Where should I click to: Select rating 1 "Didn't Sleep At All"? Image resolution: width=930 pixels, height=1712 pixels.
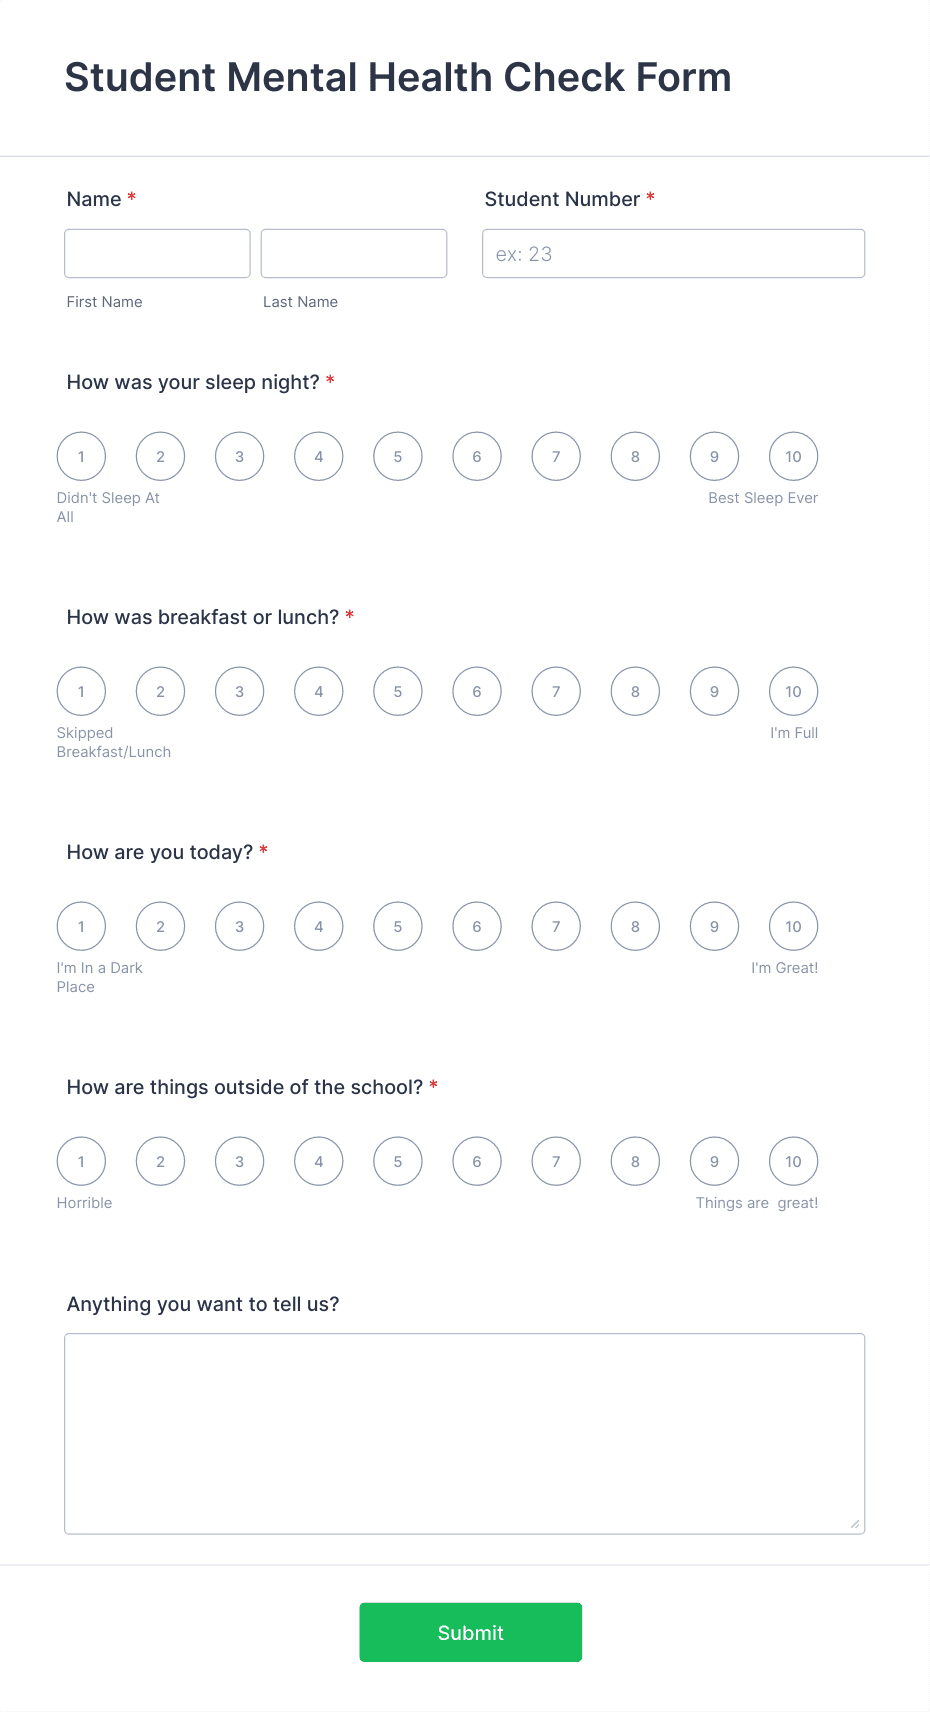[x=81, y=456]
